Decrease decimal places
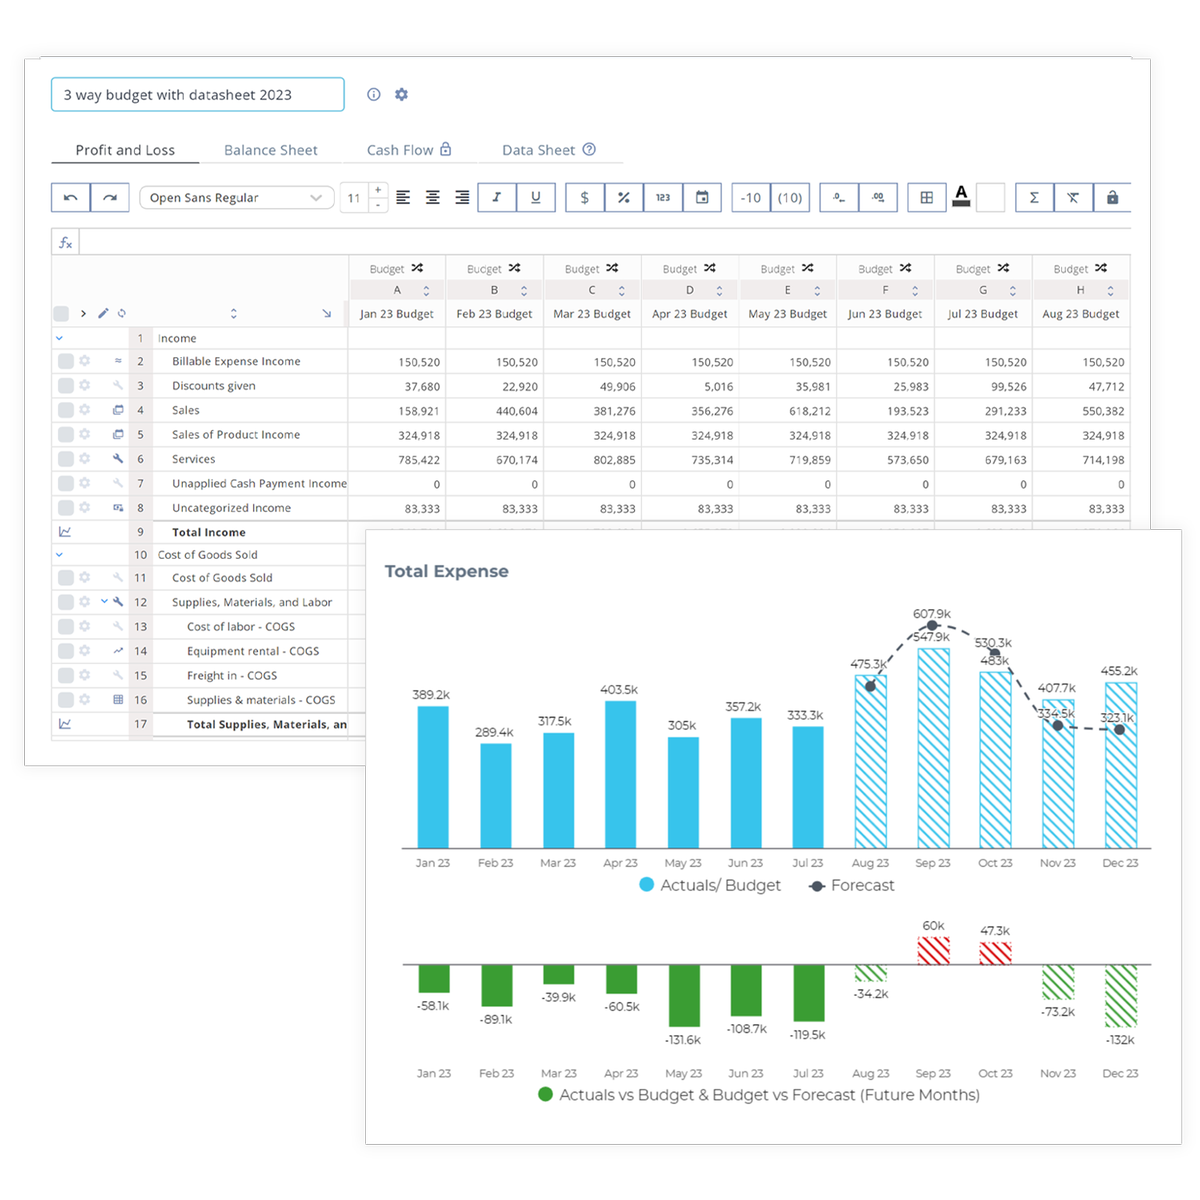This screenshot has height=1200, width=1200. (839, 197)
